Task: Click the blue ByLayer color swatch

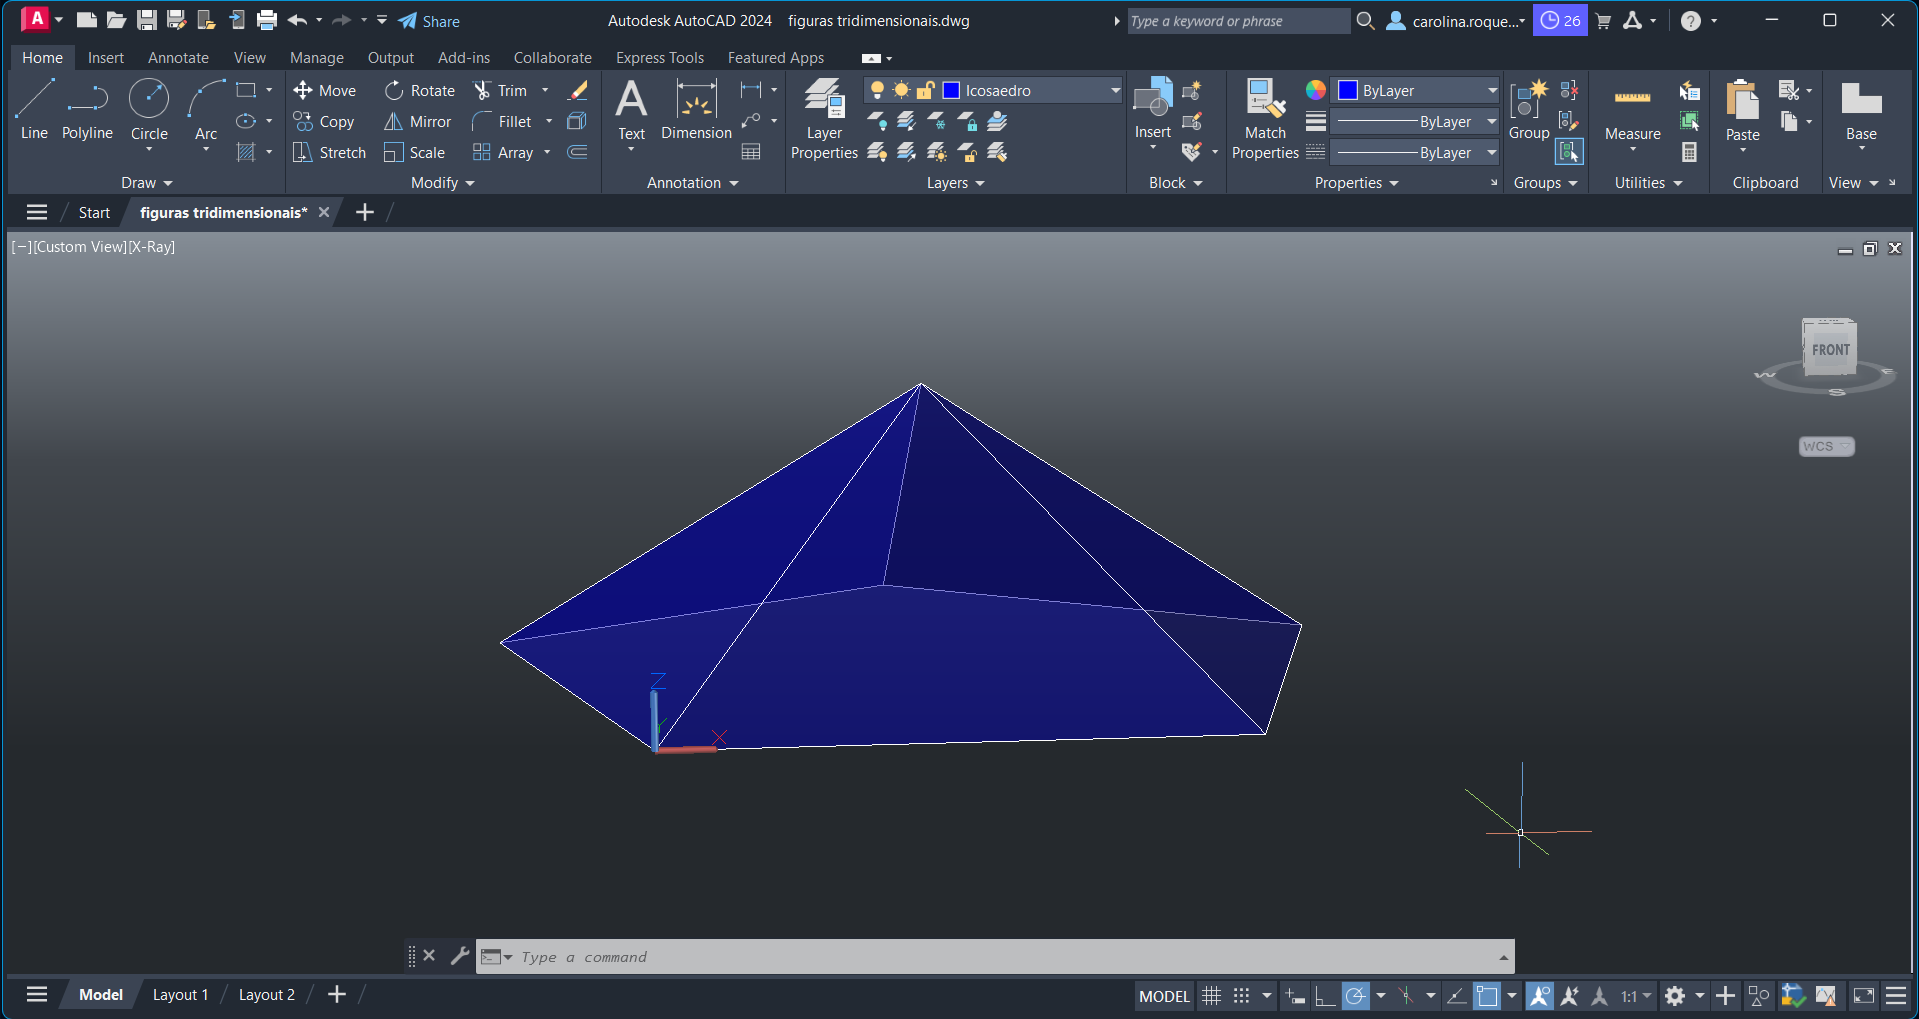Action: coord(1348,91)
